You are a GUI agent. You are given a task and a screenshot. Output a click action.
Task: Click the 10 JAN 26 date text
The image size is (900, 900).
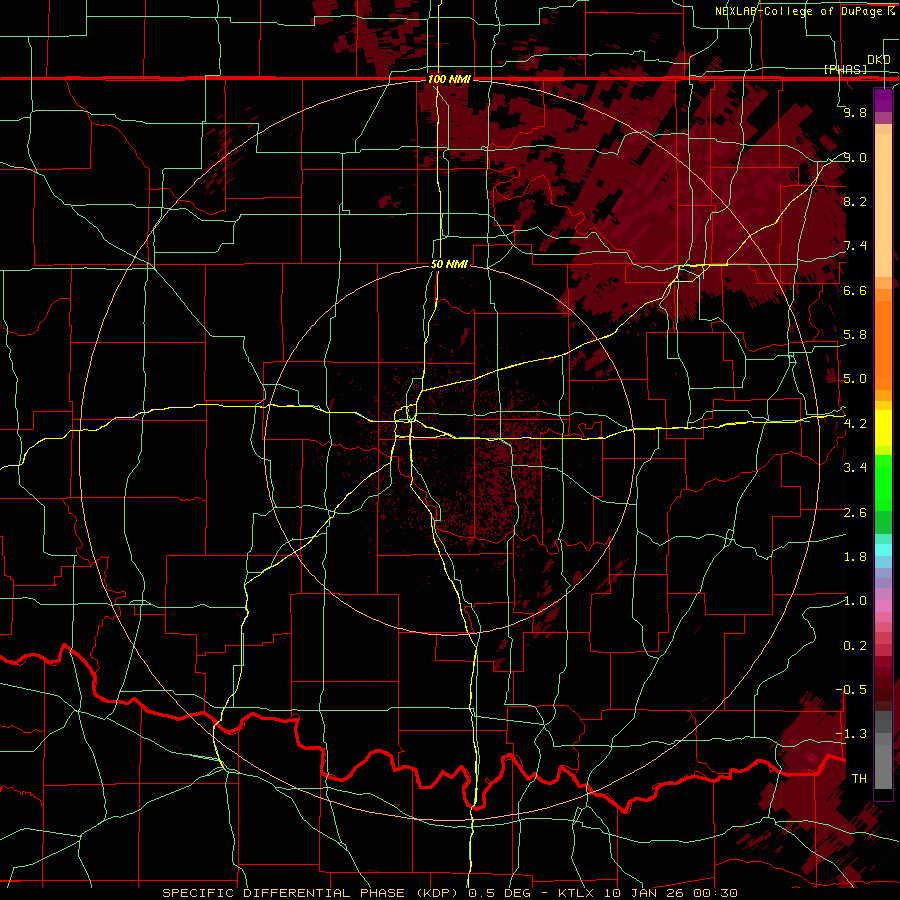tap(643, 893)
